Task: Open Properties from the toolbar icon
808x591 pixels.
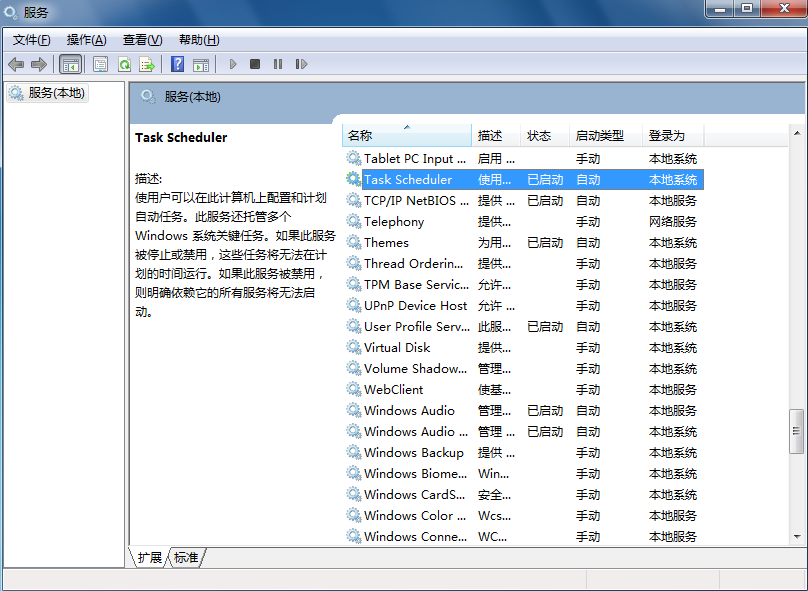Action: 100,64
